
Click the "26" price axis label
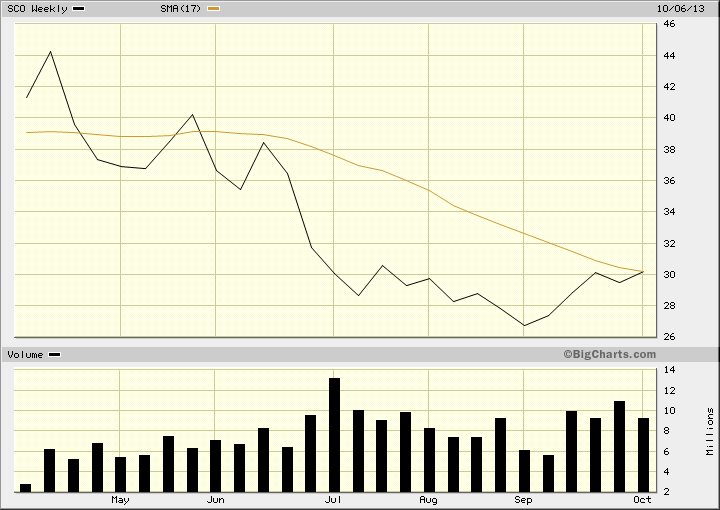669,336
